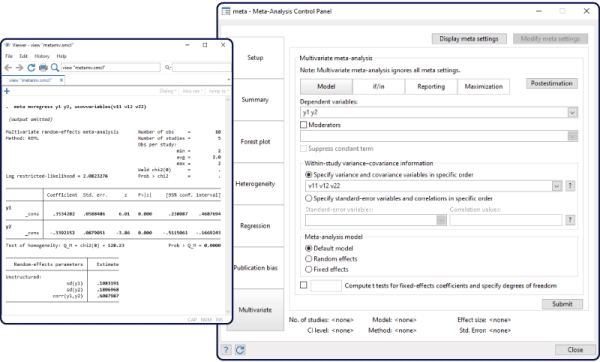The width and height of the screenshot is (600, 362).
Task: Click the Forward arrow in Viewer toolbar
Action: 20,68
